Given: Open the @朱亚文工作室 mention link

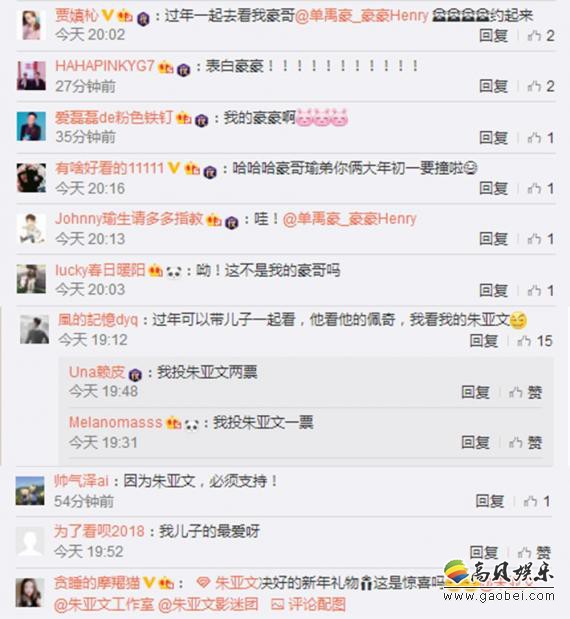Looking at the screenshot, I should tap(103, 605).
